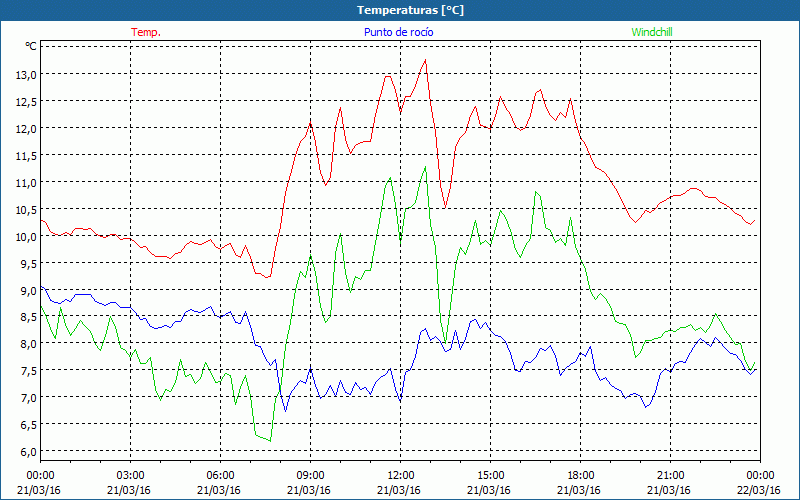Click the 6,0 y-axis value
This screenshot has width=800, height=500.
coord(29,452)
